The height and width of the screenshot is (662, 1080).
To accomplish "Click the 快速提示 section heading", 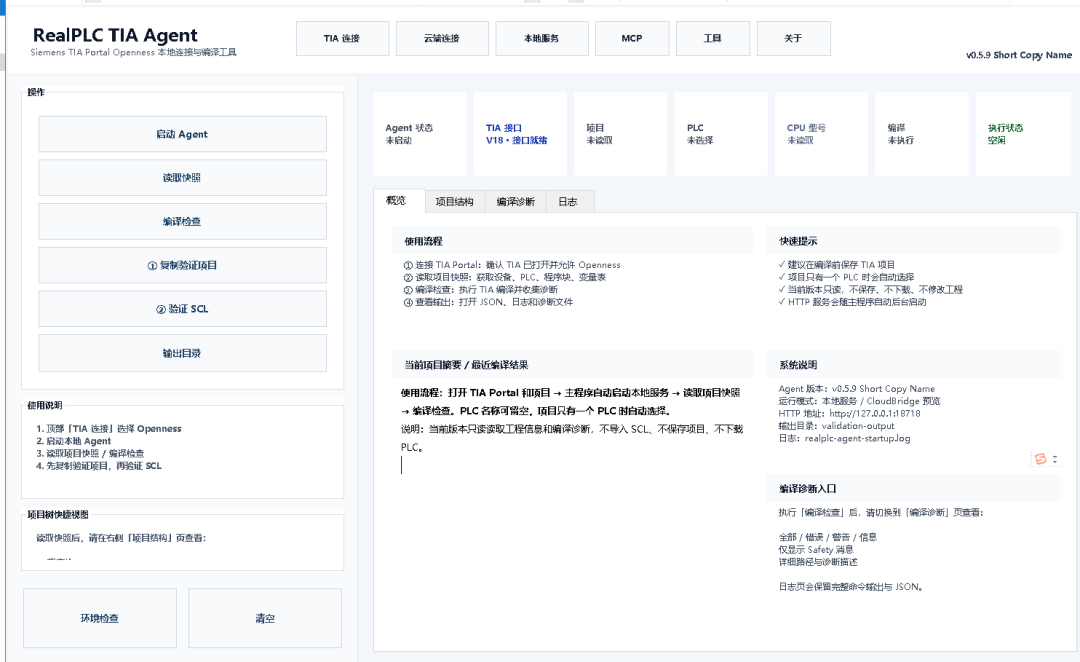I will [798, 242].
